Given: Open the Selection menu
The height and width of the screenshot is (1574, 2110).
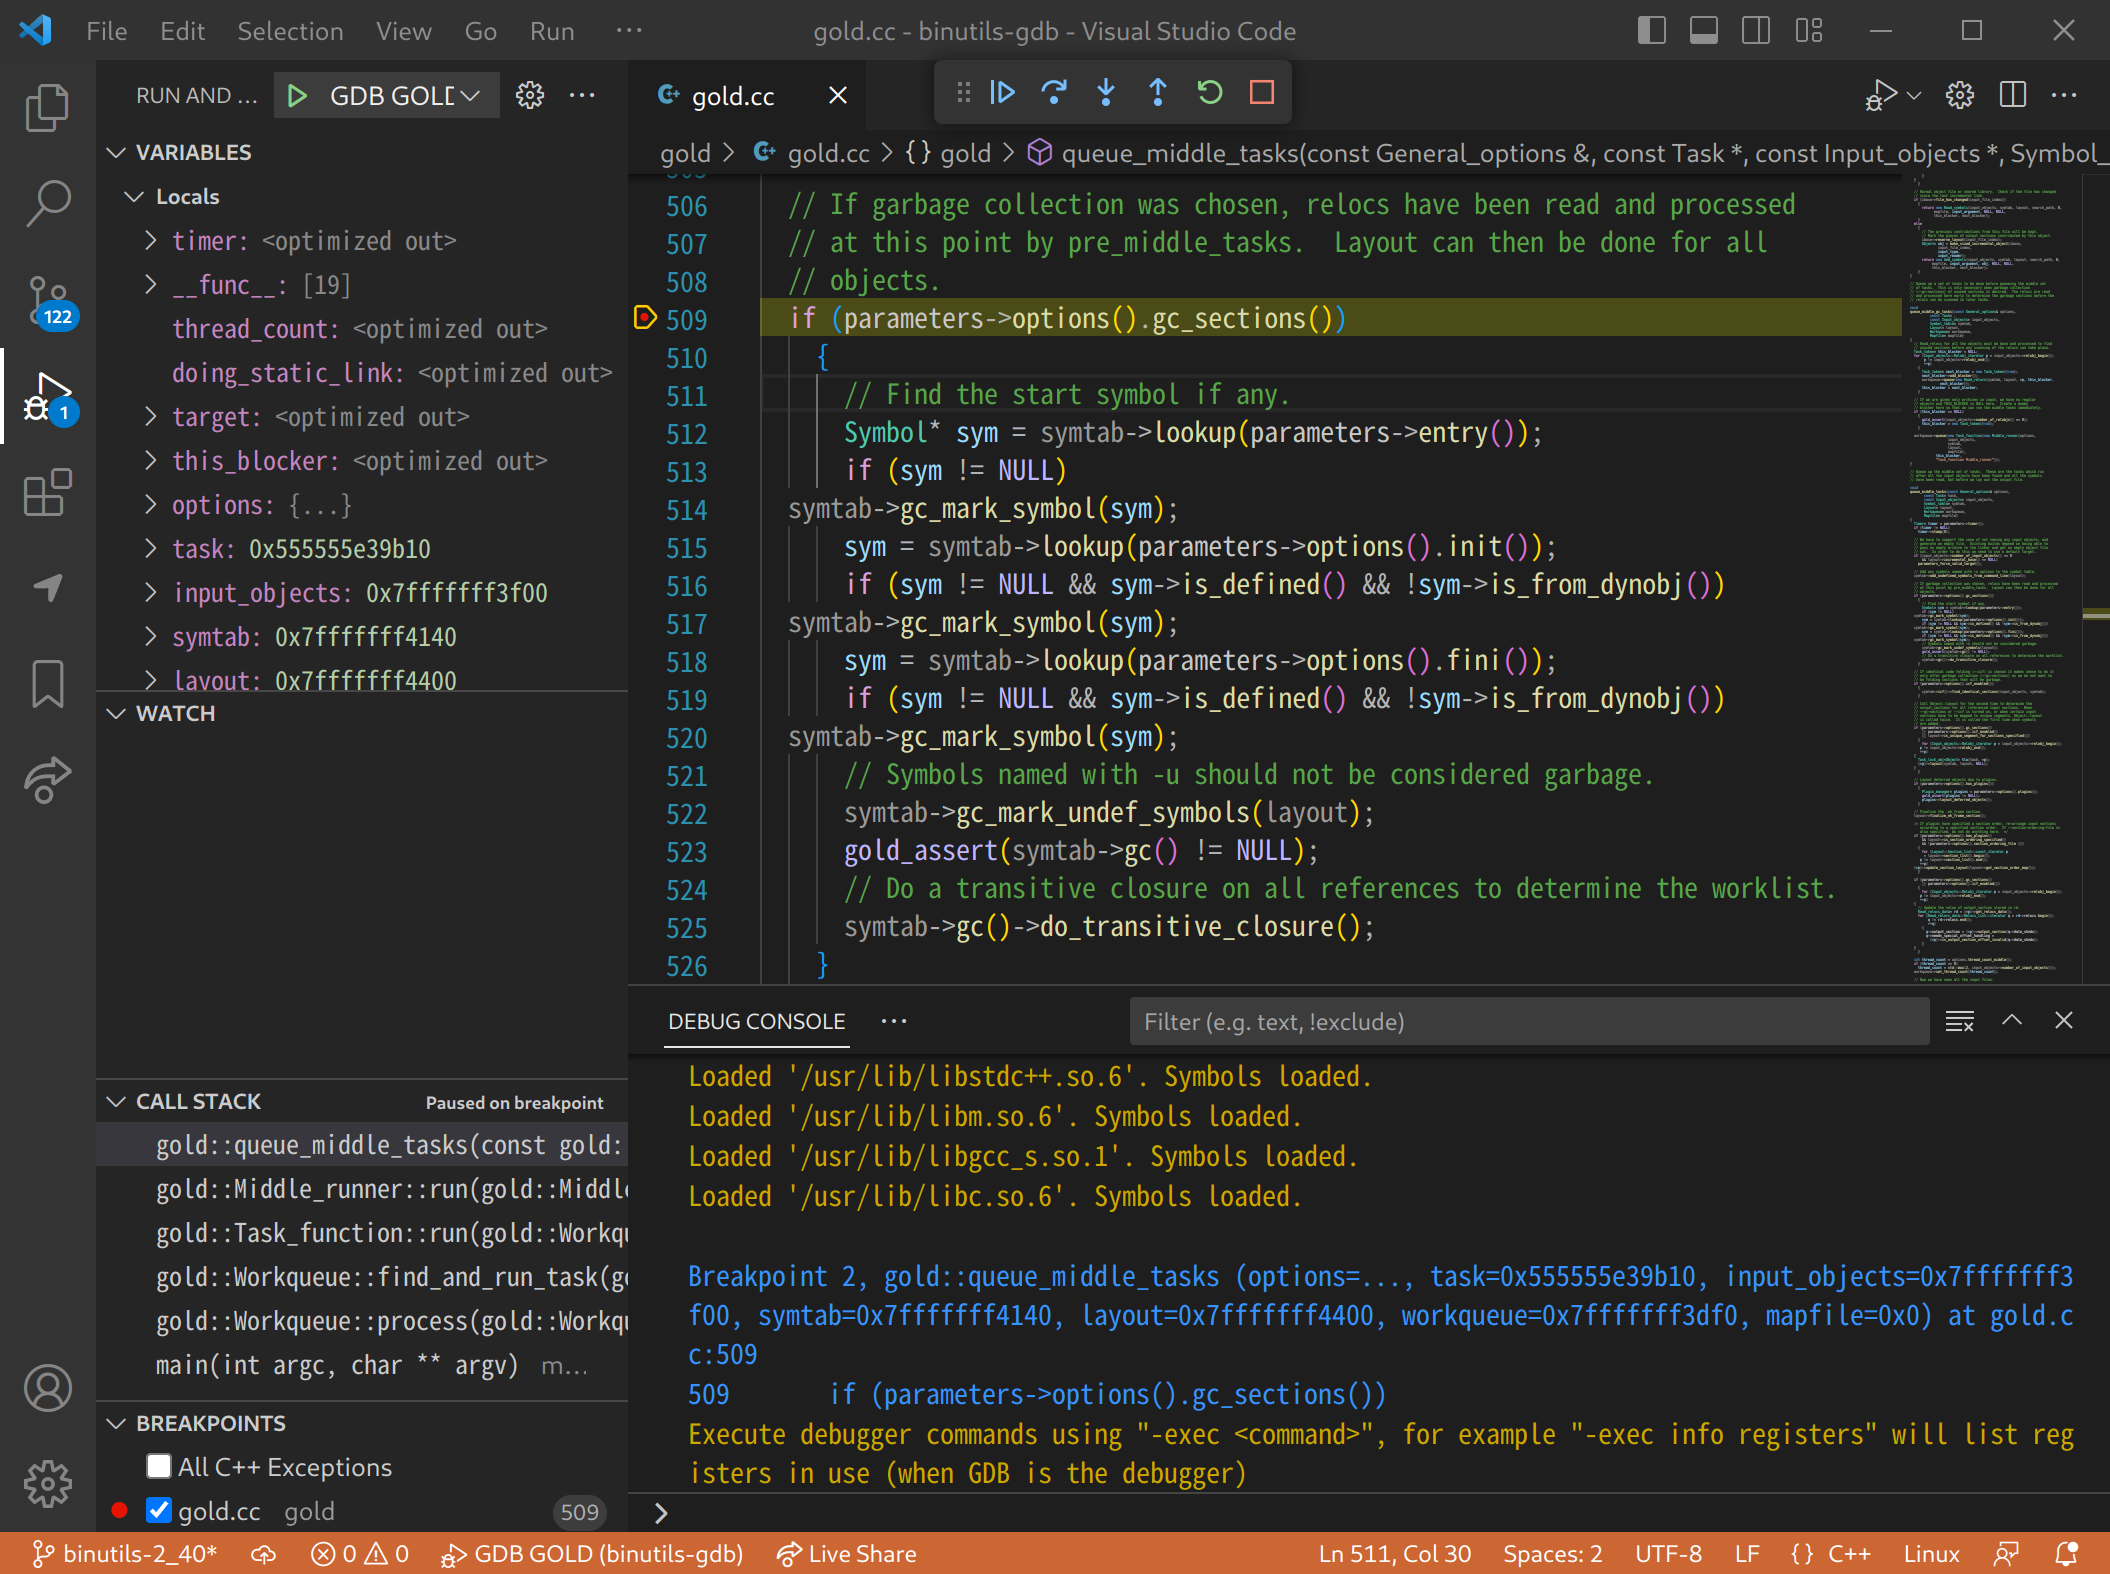Looking at the screenshot, I should pos(290,31).
